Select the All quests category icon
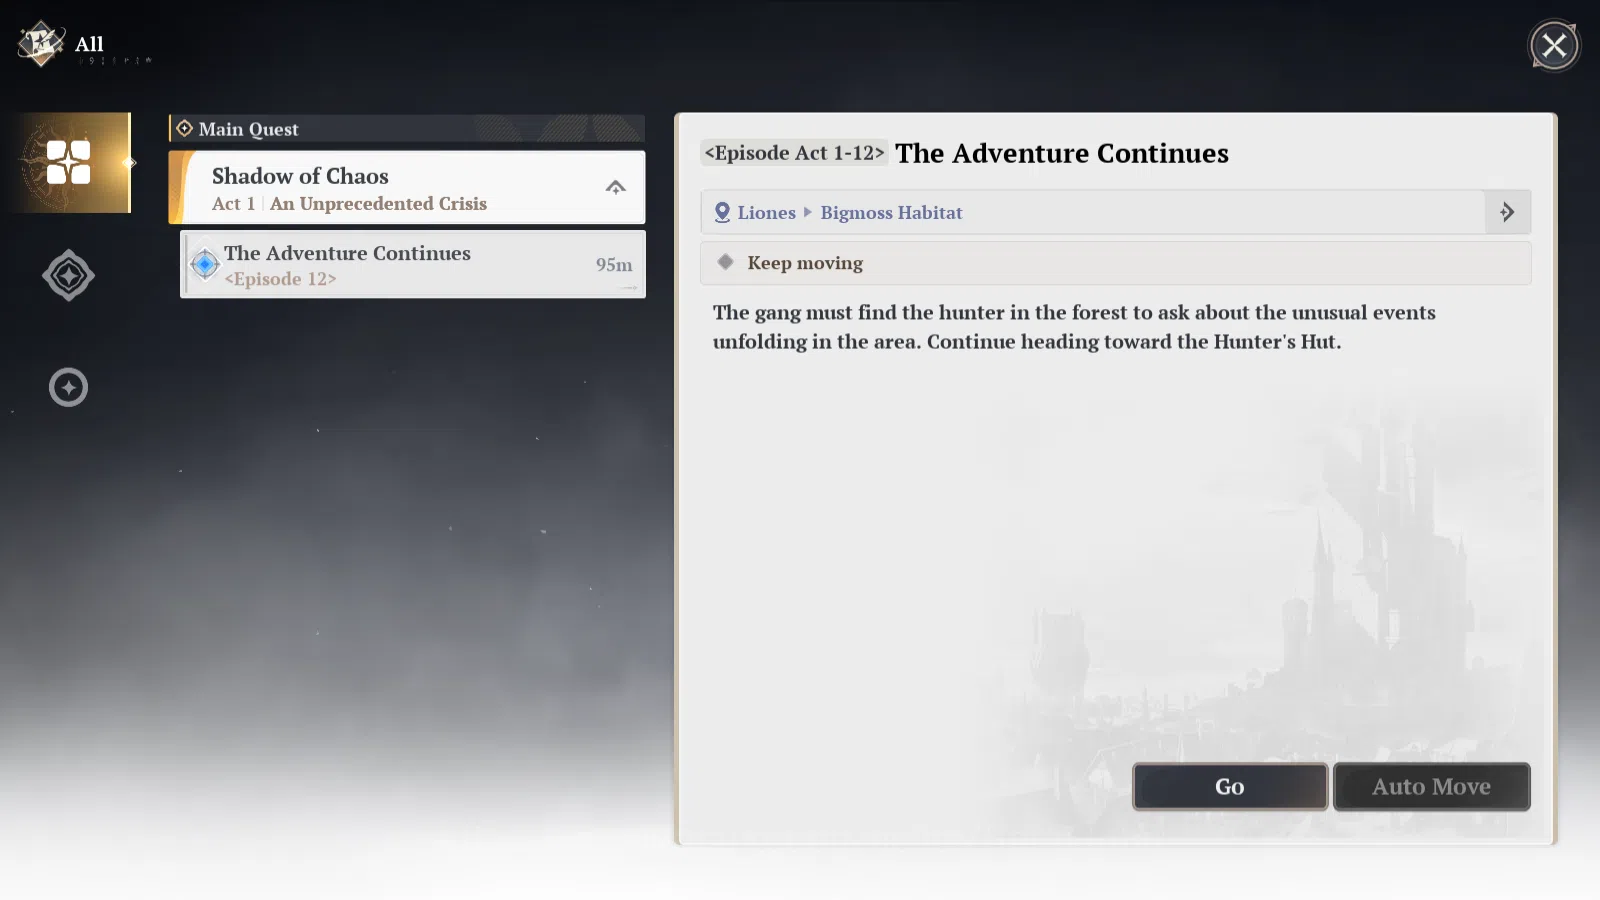Viewport: 1600px width, 900px height. [69, 163]
